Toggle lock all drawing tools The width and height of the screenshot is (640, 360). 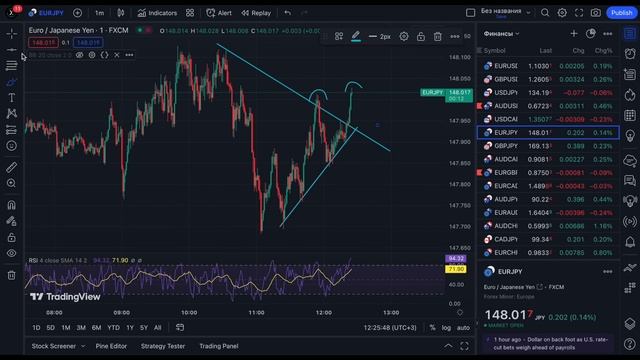coord(11,237)
